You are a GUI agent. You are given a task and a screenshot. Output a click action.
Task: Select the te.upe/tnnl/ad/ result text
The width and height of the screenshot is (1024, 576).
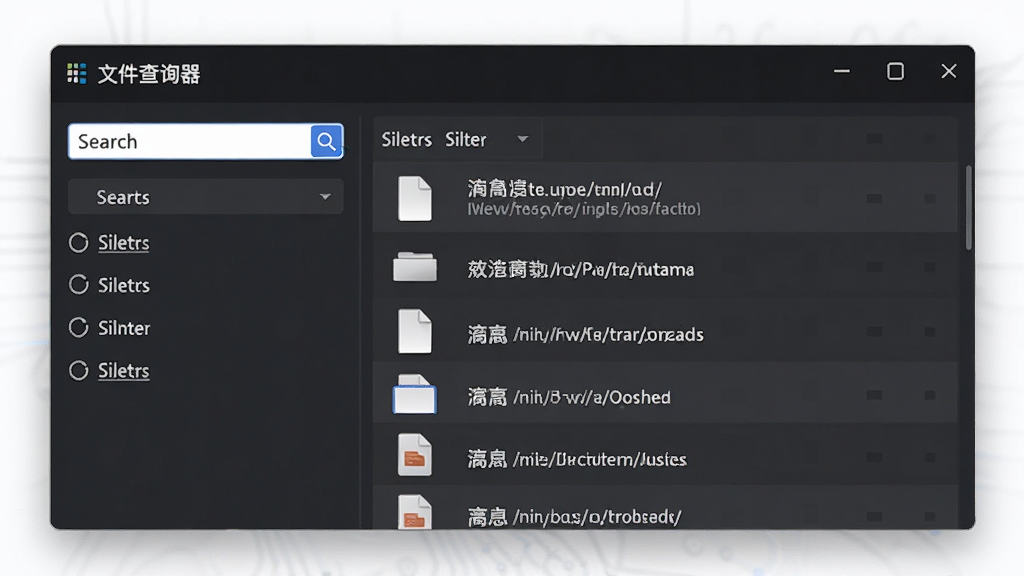tap(564, 189)
